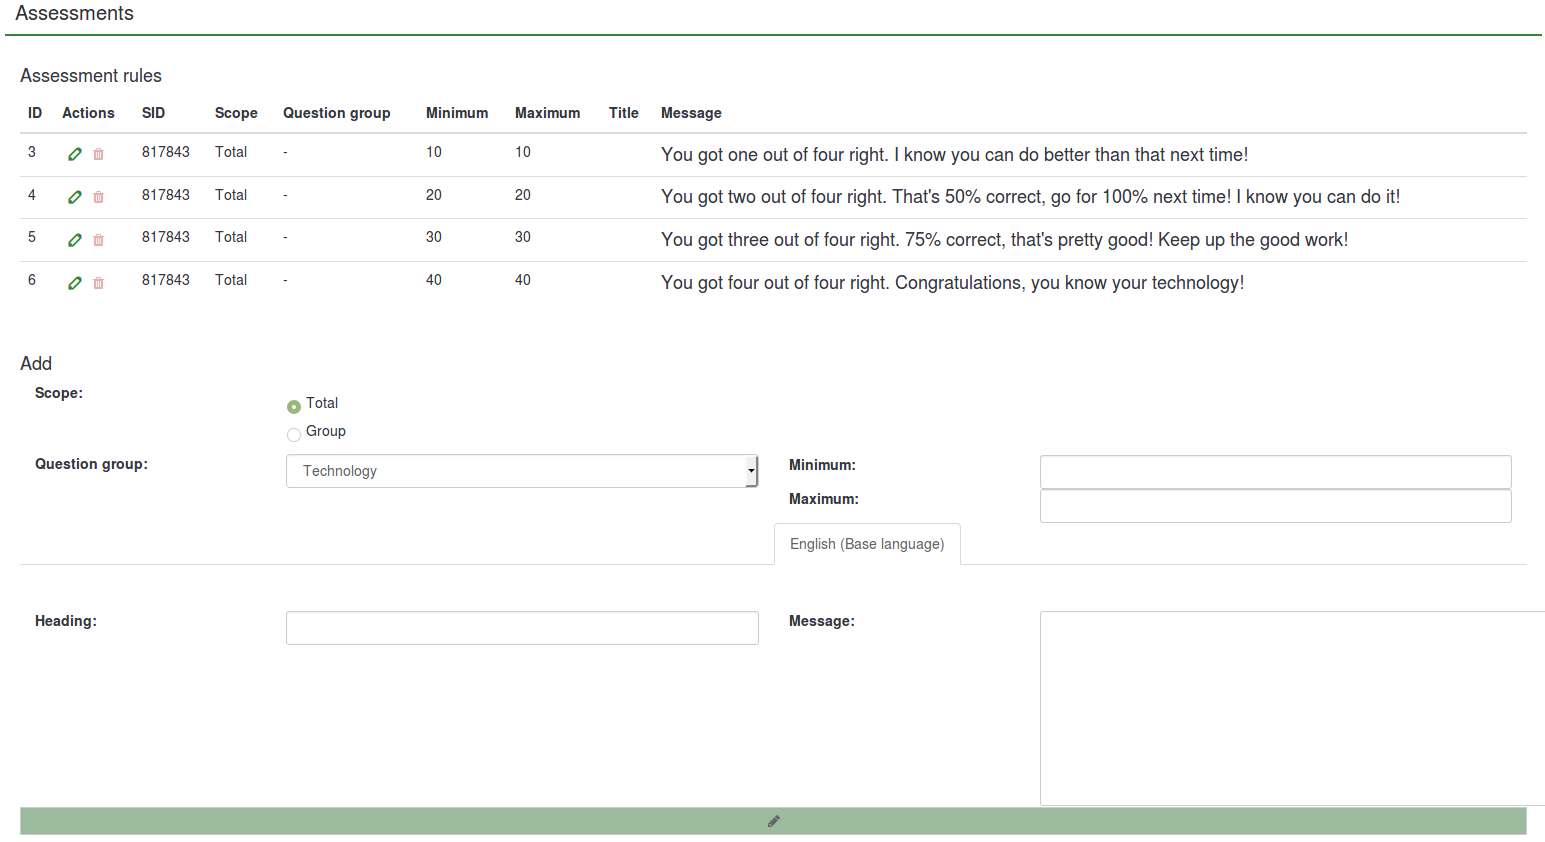Click the Minimum column header
This screenshot has width=1545, height=842.
point(457,113)
